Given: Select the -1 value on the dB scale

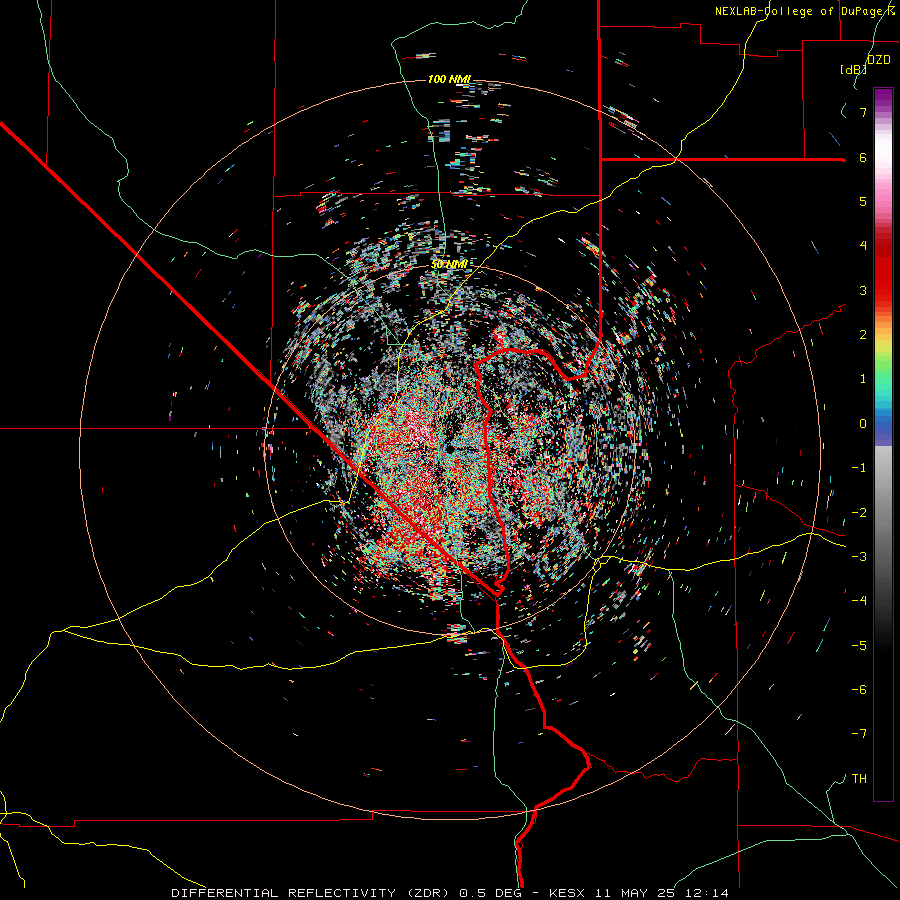Looking at the screenshot, I should (859, 468).
